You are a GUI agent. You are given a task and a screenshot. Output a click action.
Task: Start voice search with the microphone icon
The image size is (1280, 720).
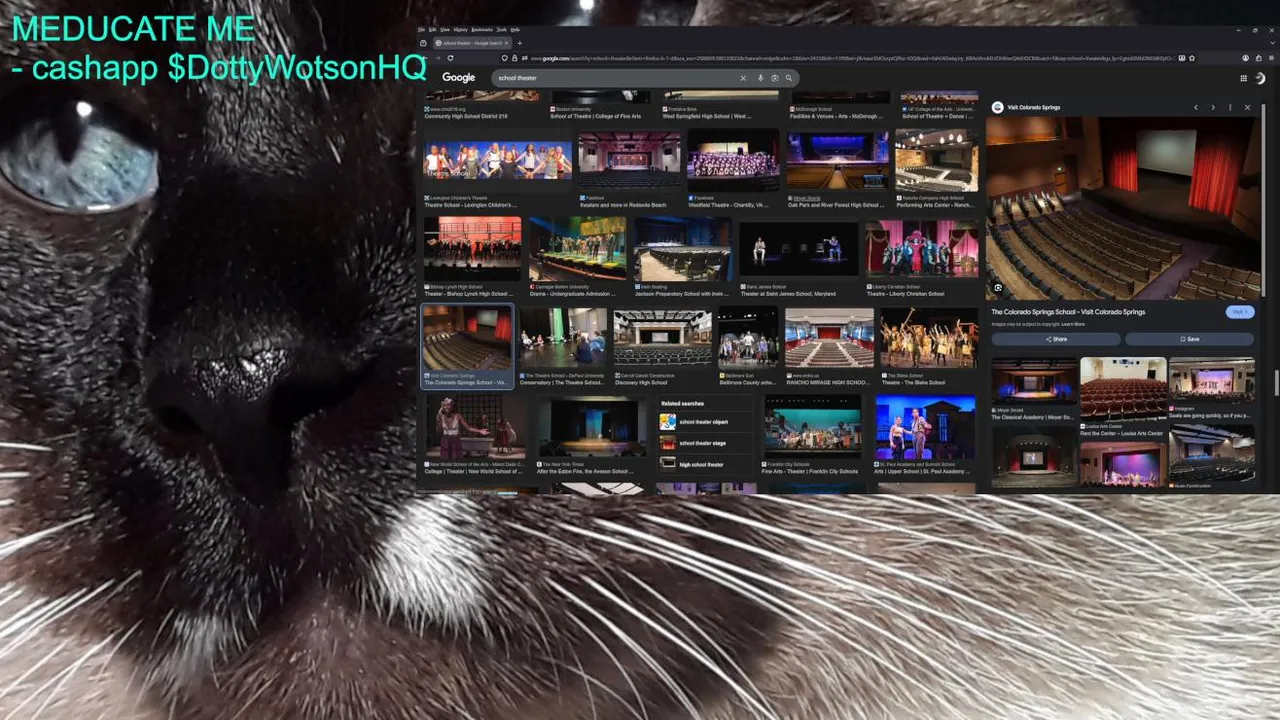tap(760, 78)
